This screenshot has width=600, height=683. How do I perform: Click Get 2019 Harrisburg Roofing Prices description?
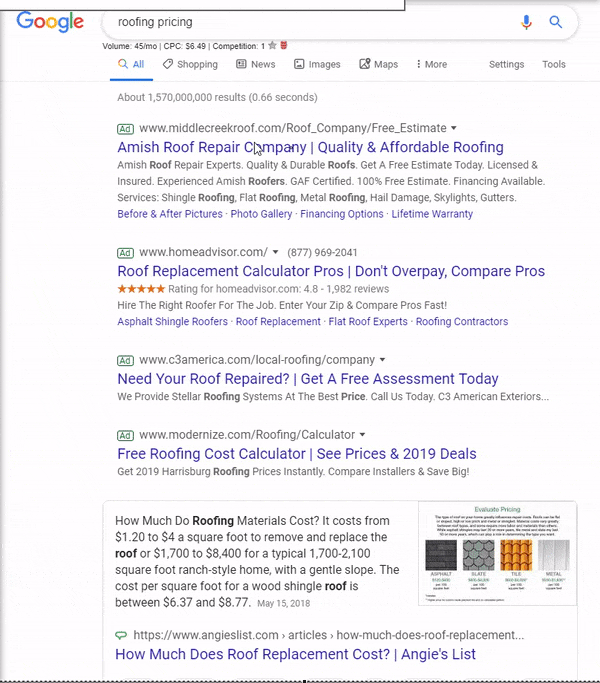[x=293, y=471]
